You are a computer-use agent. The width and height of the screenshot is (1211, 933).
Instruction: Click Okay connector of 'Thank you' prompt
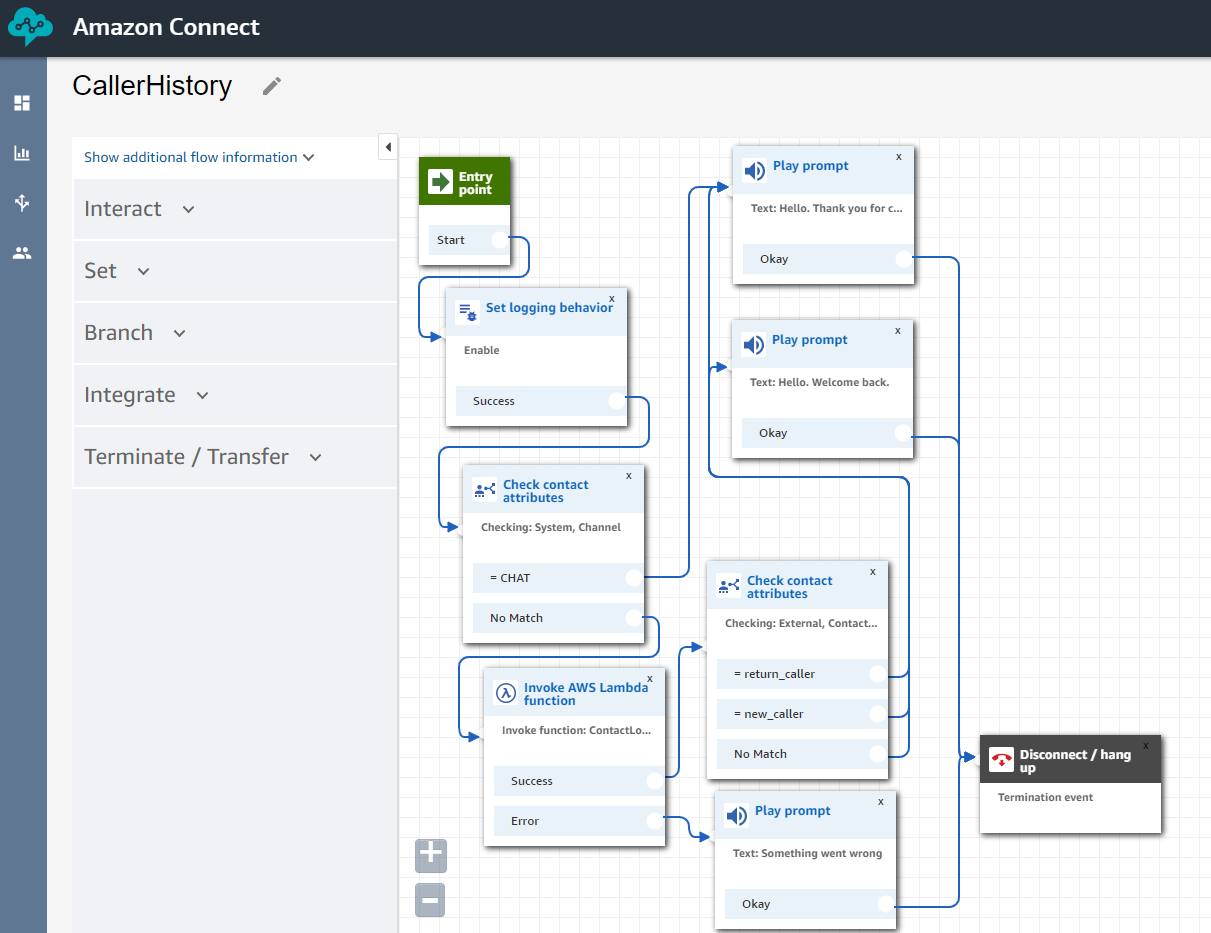coord(904,259)
